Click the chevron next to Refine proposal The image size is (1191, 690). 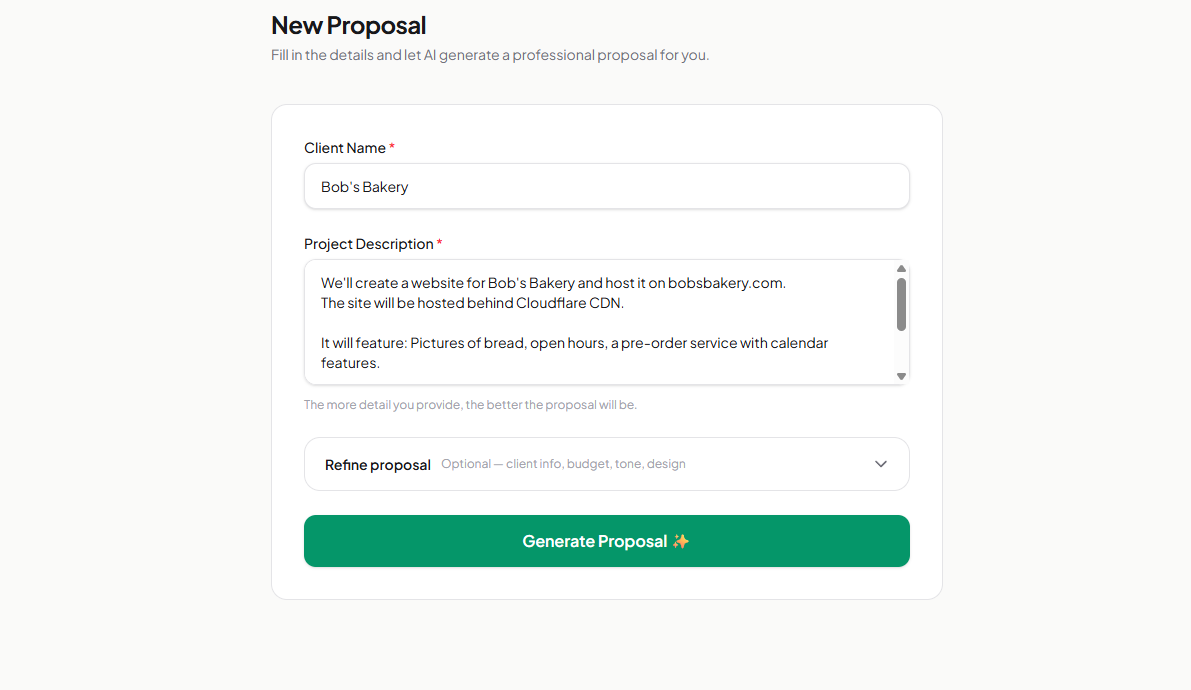[x=881, y=464]
